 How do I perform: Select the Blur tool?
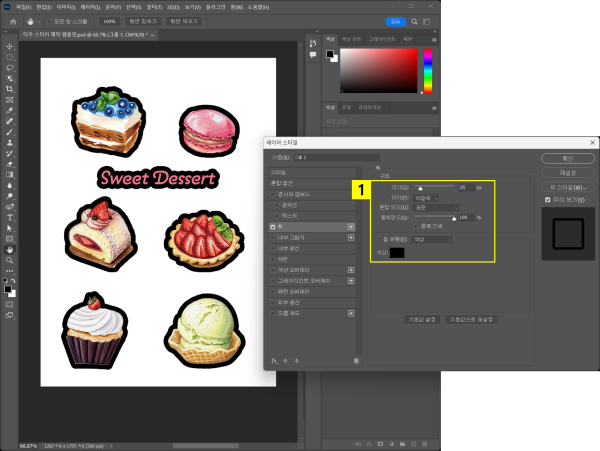coord(10,186)
